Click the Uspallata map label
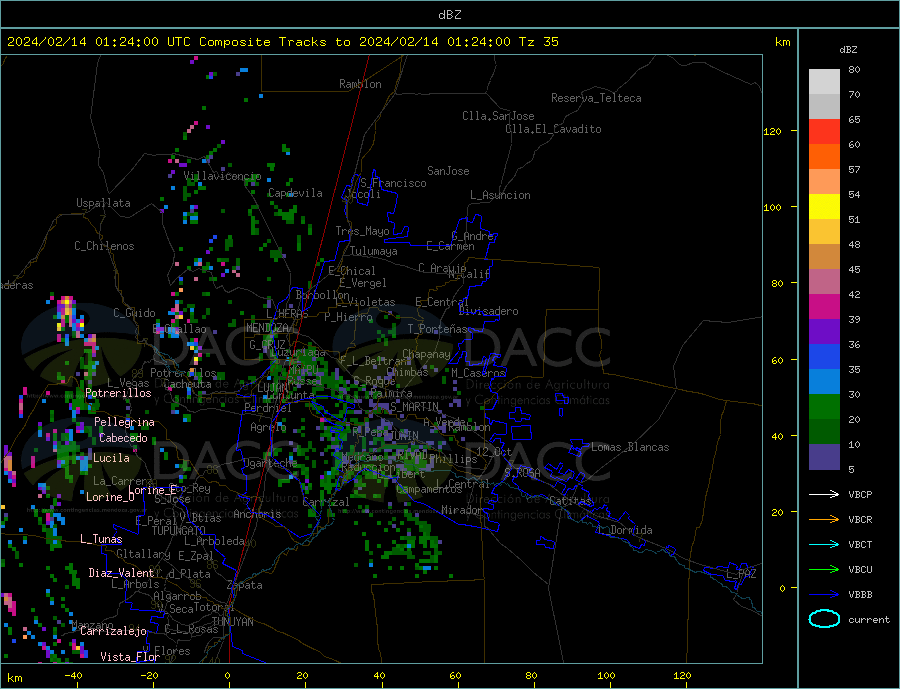The height and width of the screenshot is (689, 900). (x=103, y=203)
